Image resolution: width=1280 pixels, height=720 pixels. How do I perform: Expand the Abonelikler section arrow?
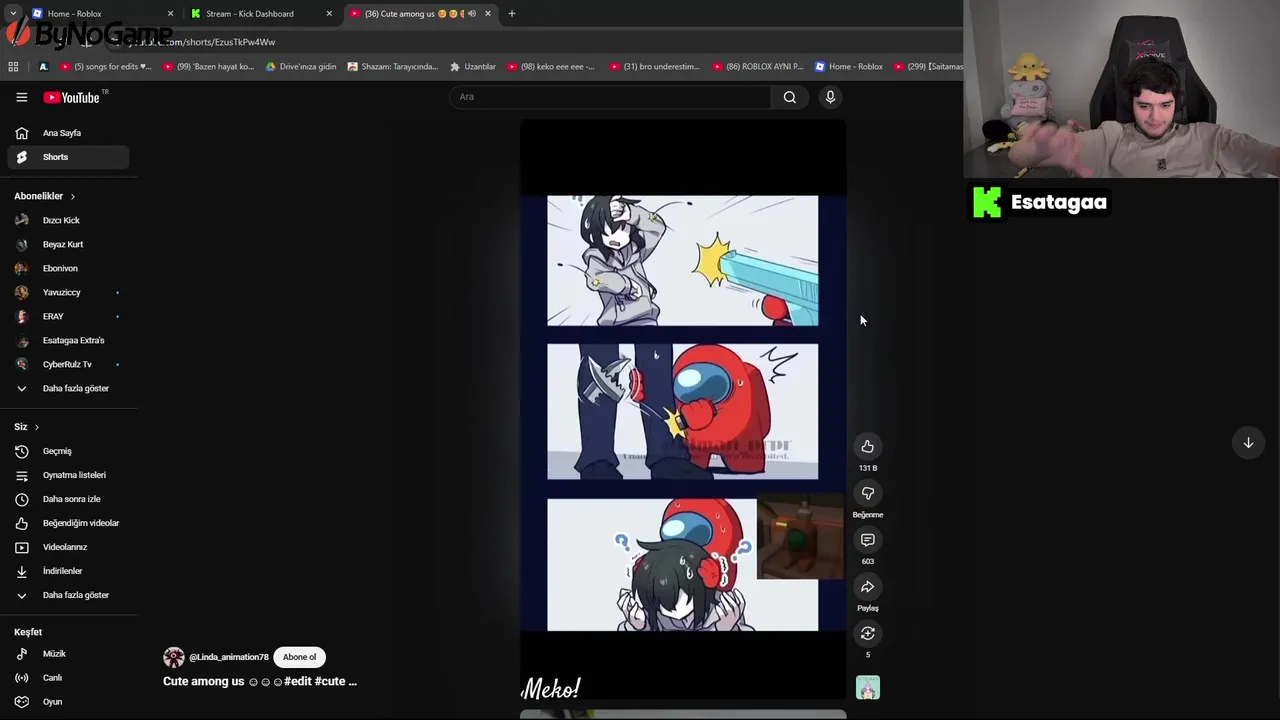coord(72,196)
